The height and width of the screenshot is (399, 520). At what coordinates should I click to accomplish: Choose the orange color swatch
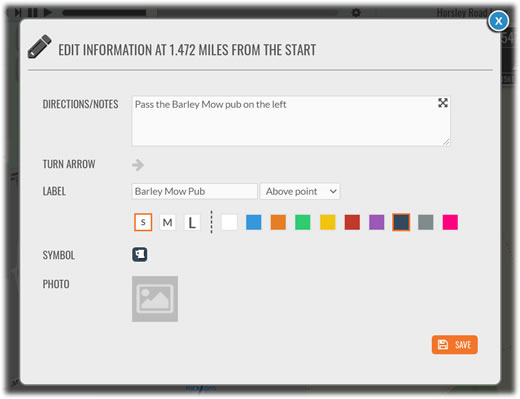point(278,222)
